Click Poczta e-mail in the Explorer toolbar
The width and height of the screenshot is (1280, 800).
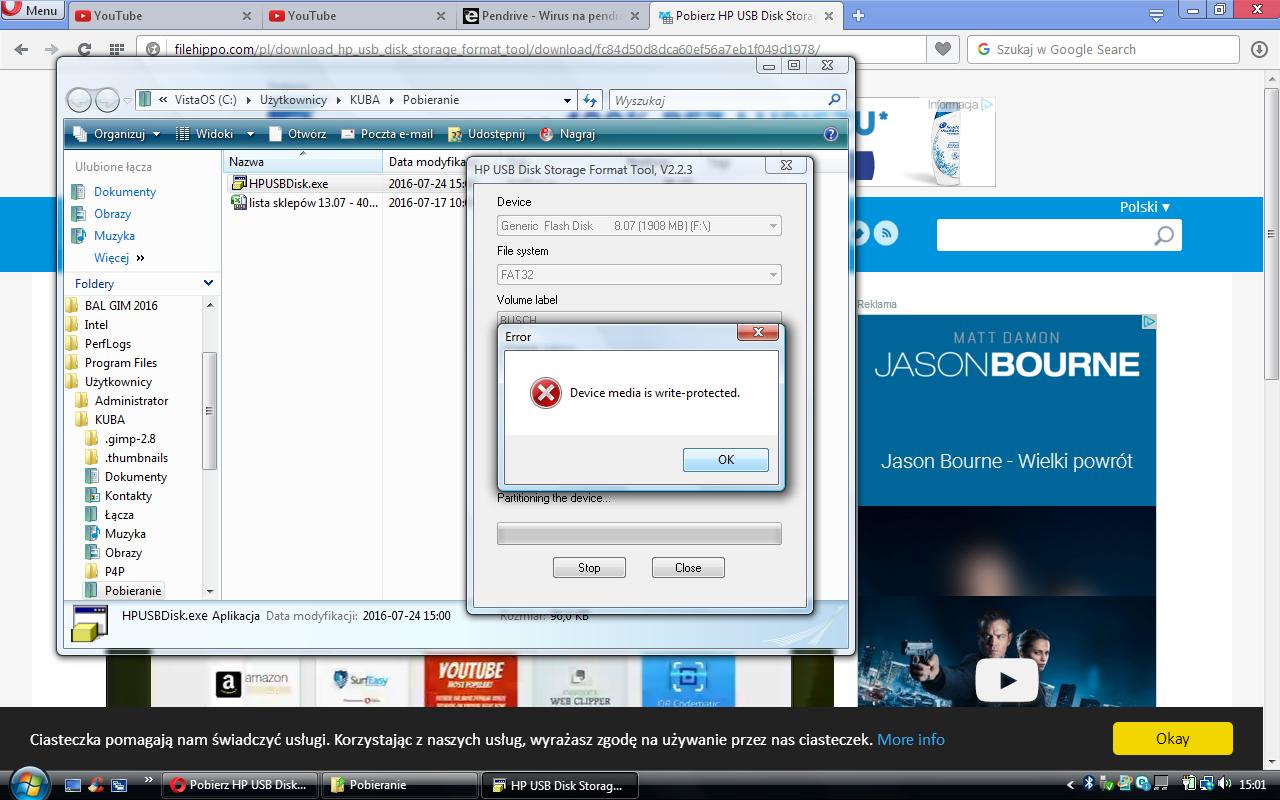tap(388, 134)
